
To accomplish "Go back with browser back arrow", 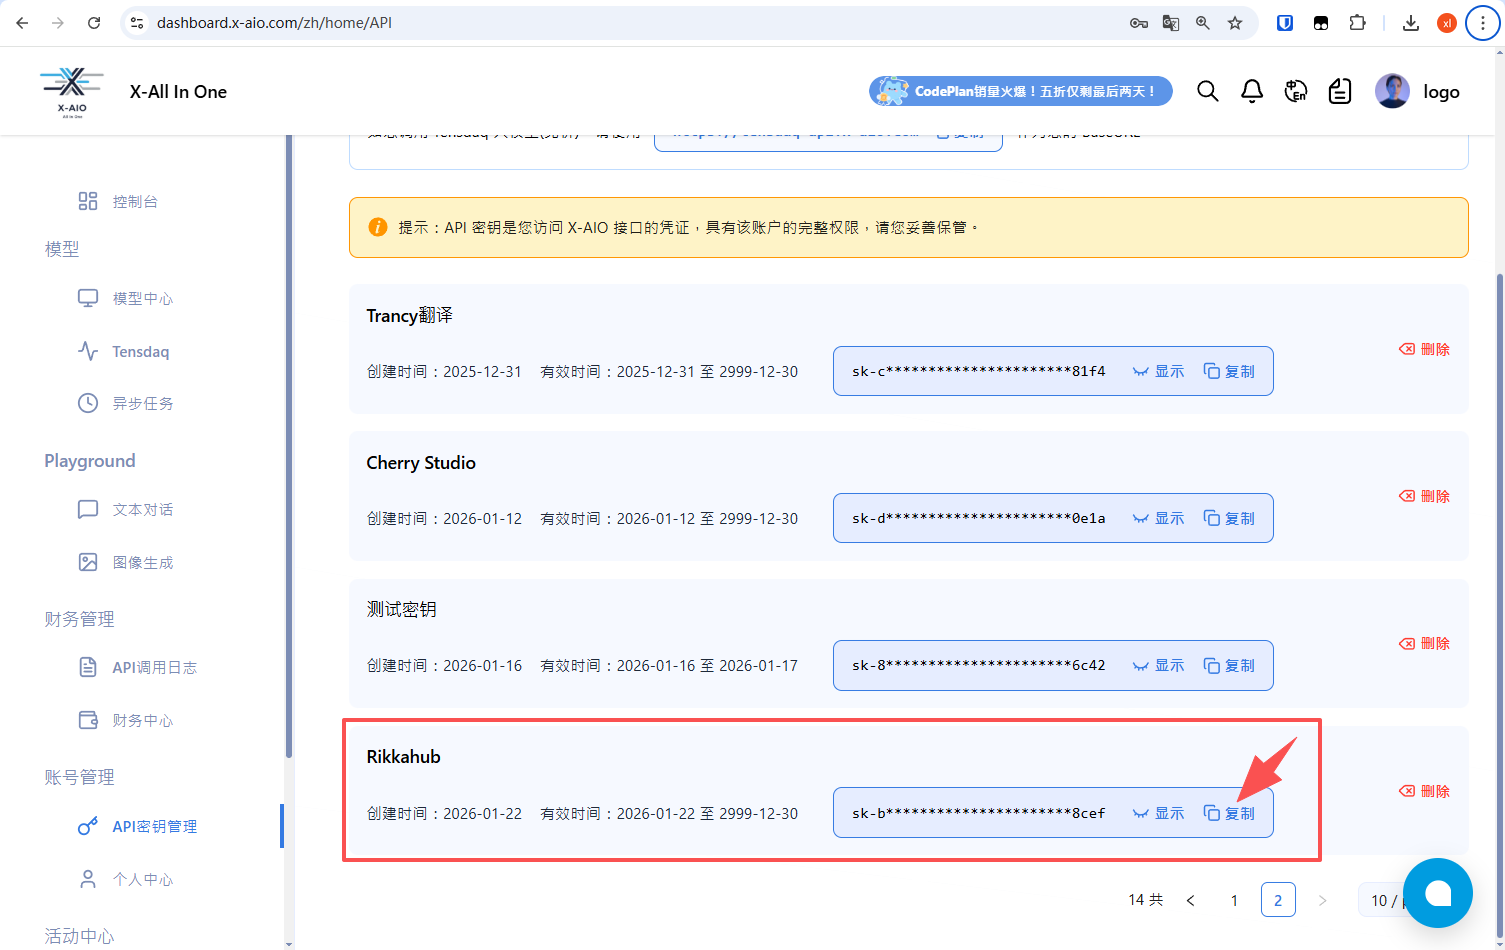I will pyautogui.click(x=22, y=23).
